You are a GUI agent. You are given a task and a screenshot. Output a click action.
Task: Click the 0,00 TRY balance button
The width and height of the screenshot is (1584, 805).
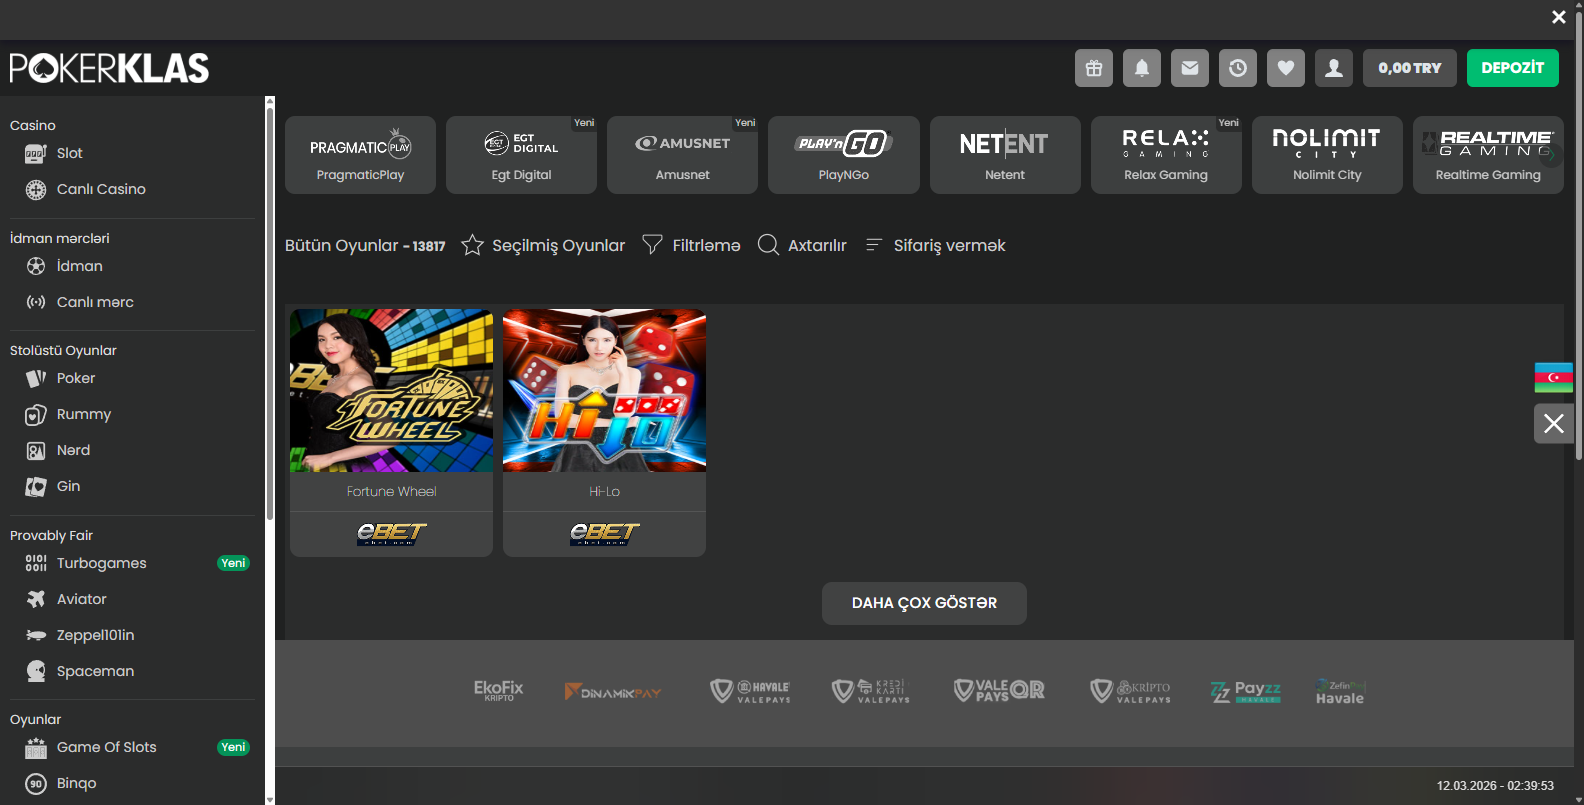coord(1410,68)
